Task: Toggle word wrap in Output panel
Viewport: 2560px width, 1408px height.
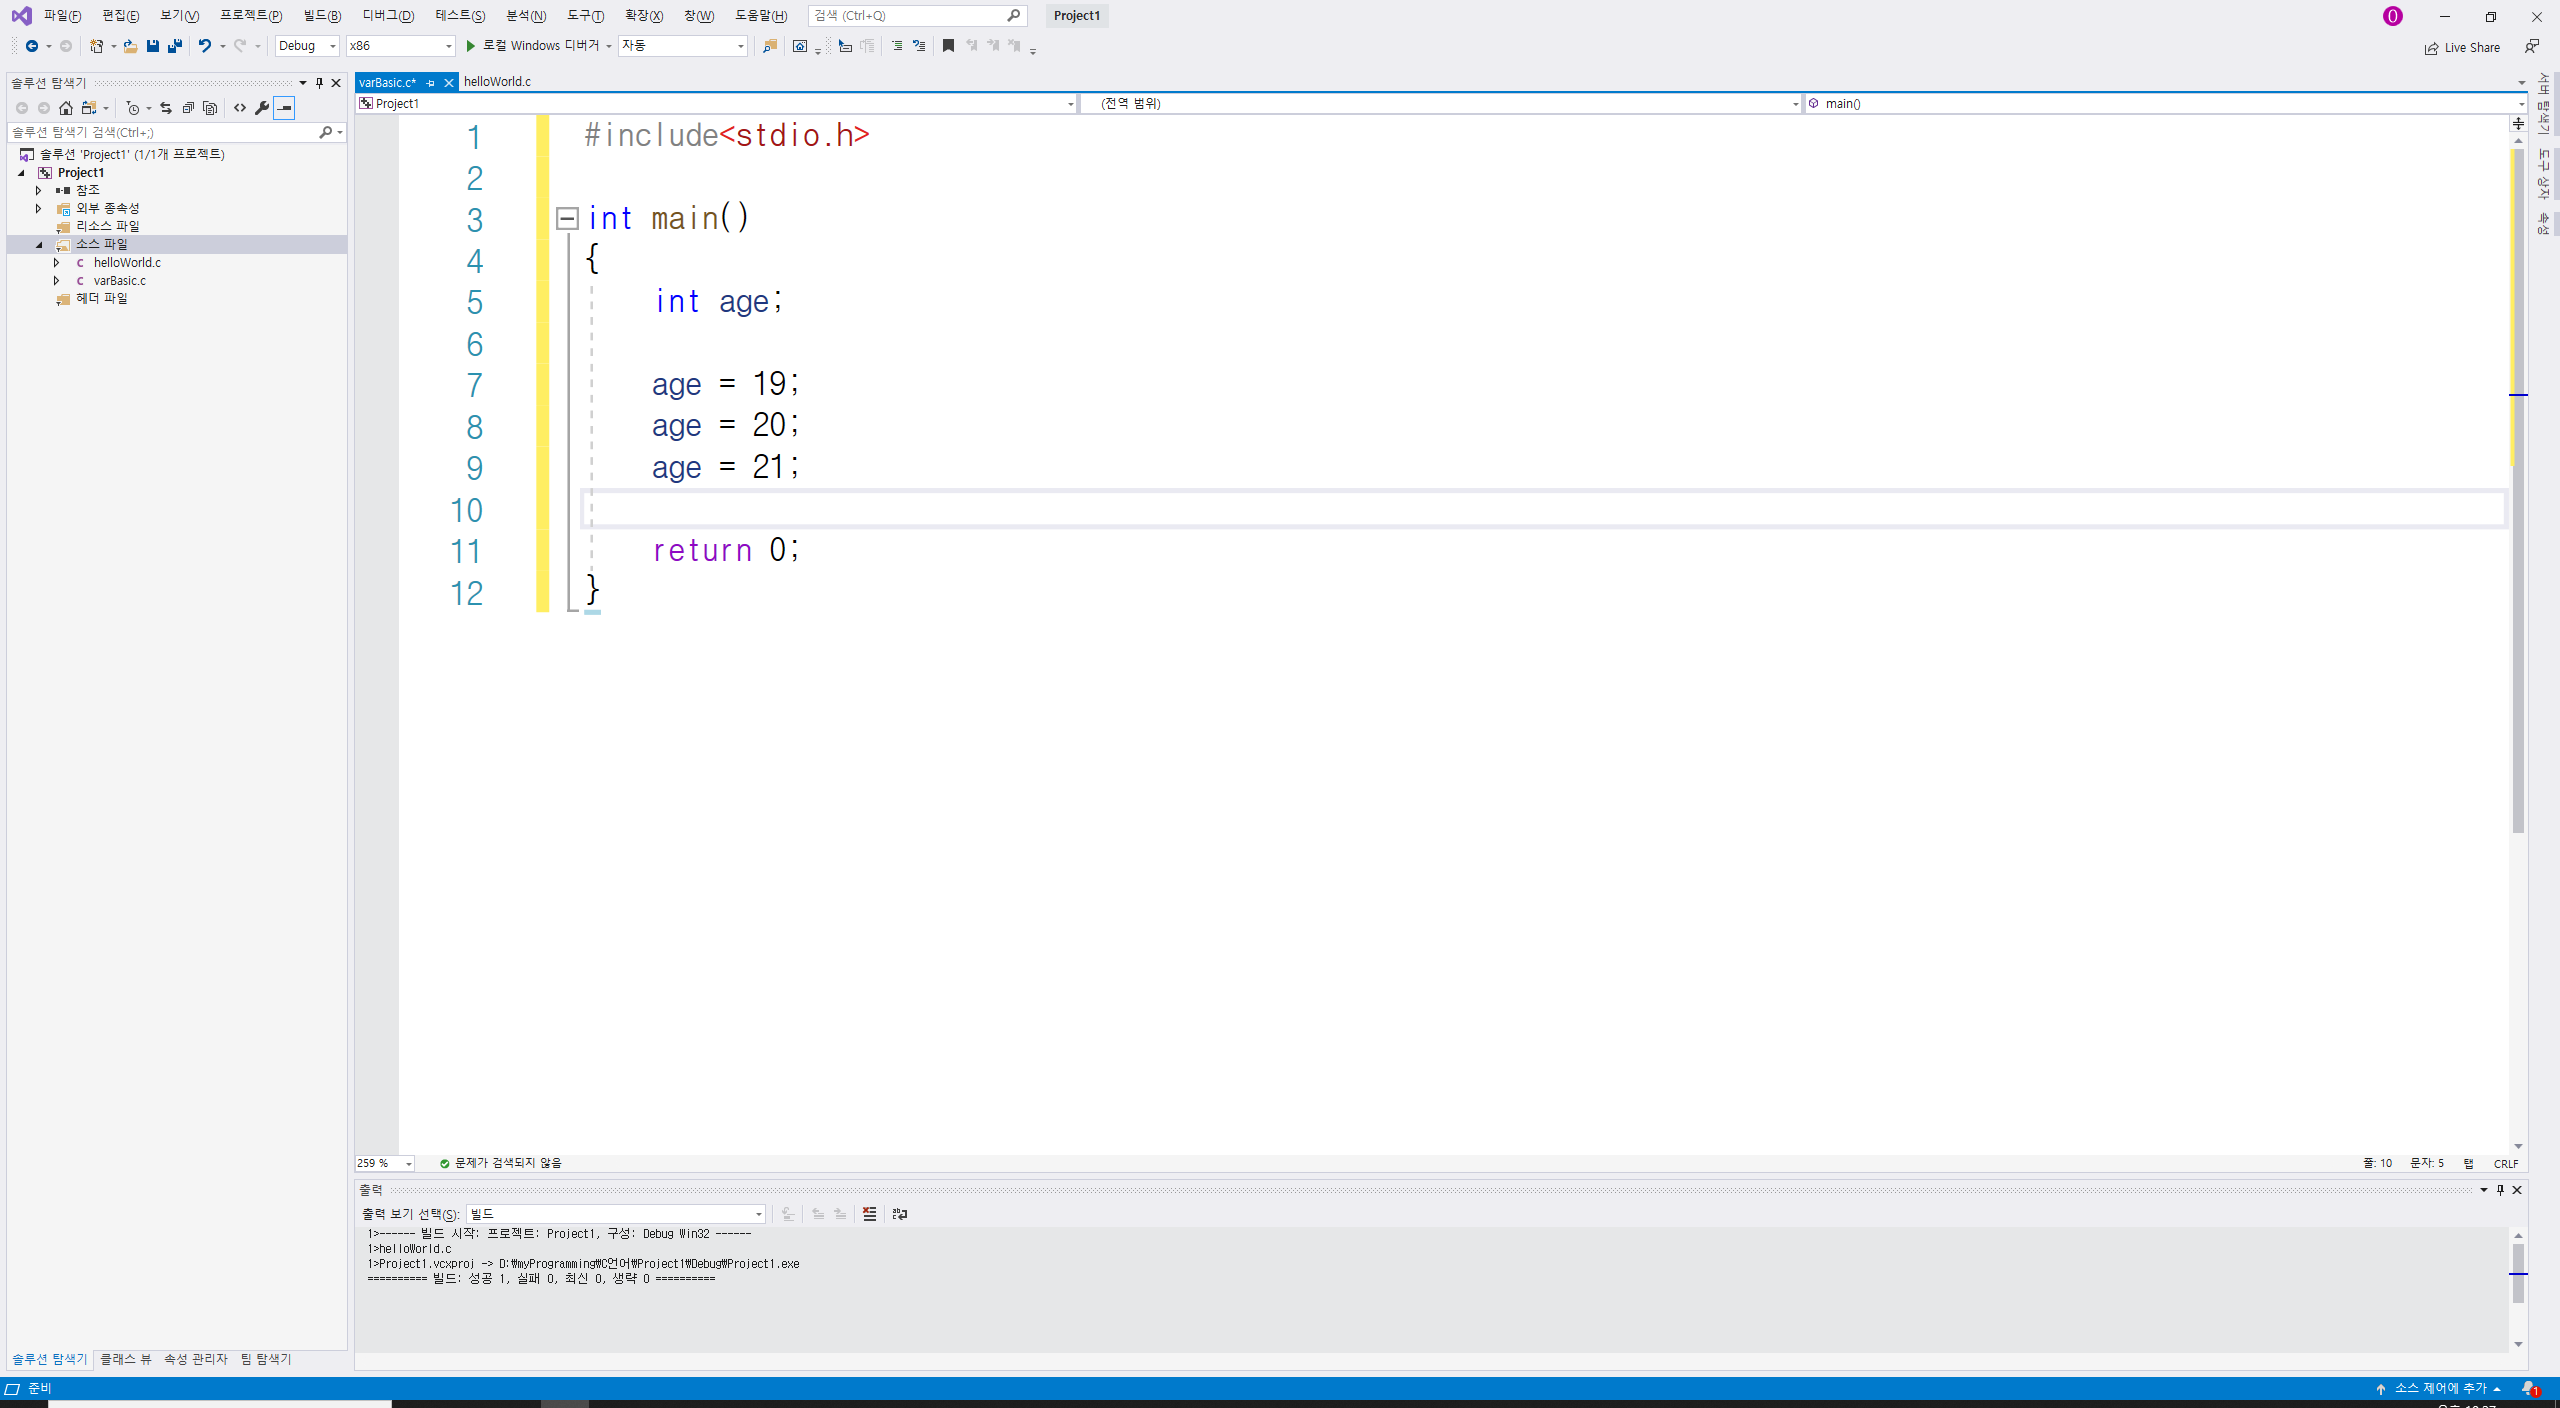Action: (899, 1214)
